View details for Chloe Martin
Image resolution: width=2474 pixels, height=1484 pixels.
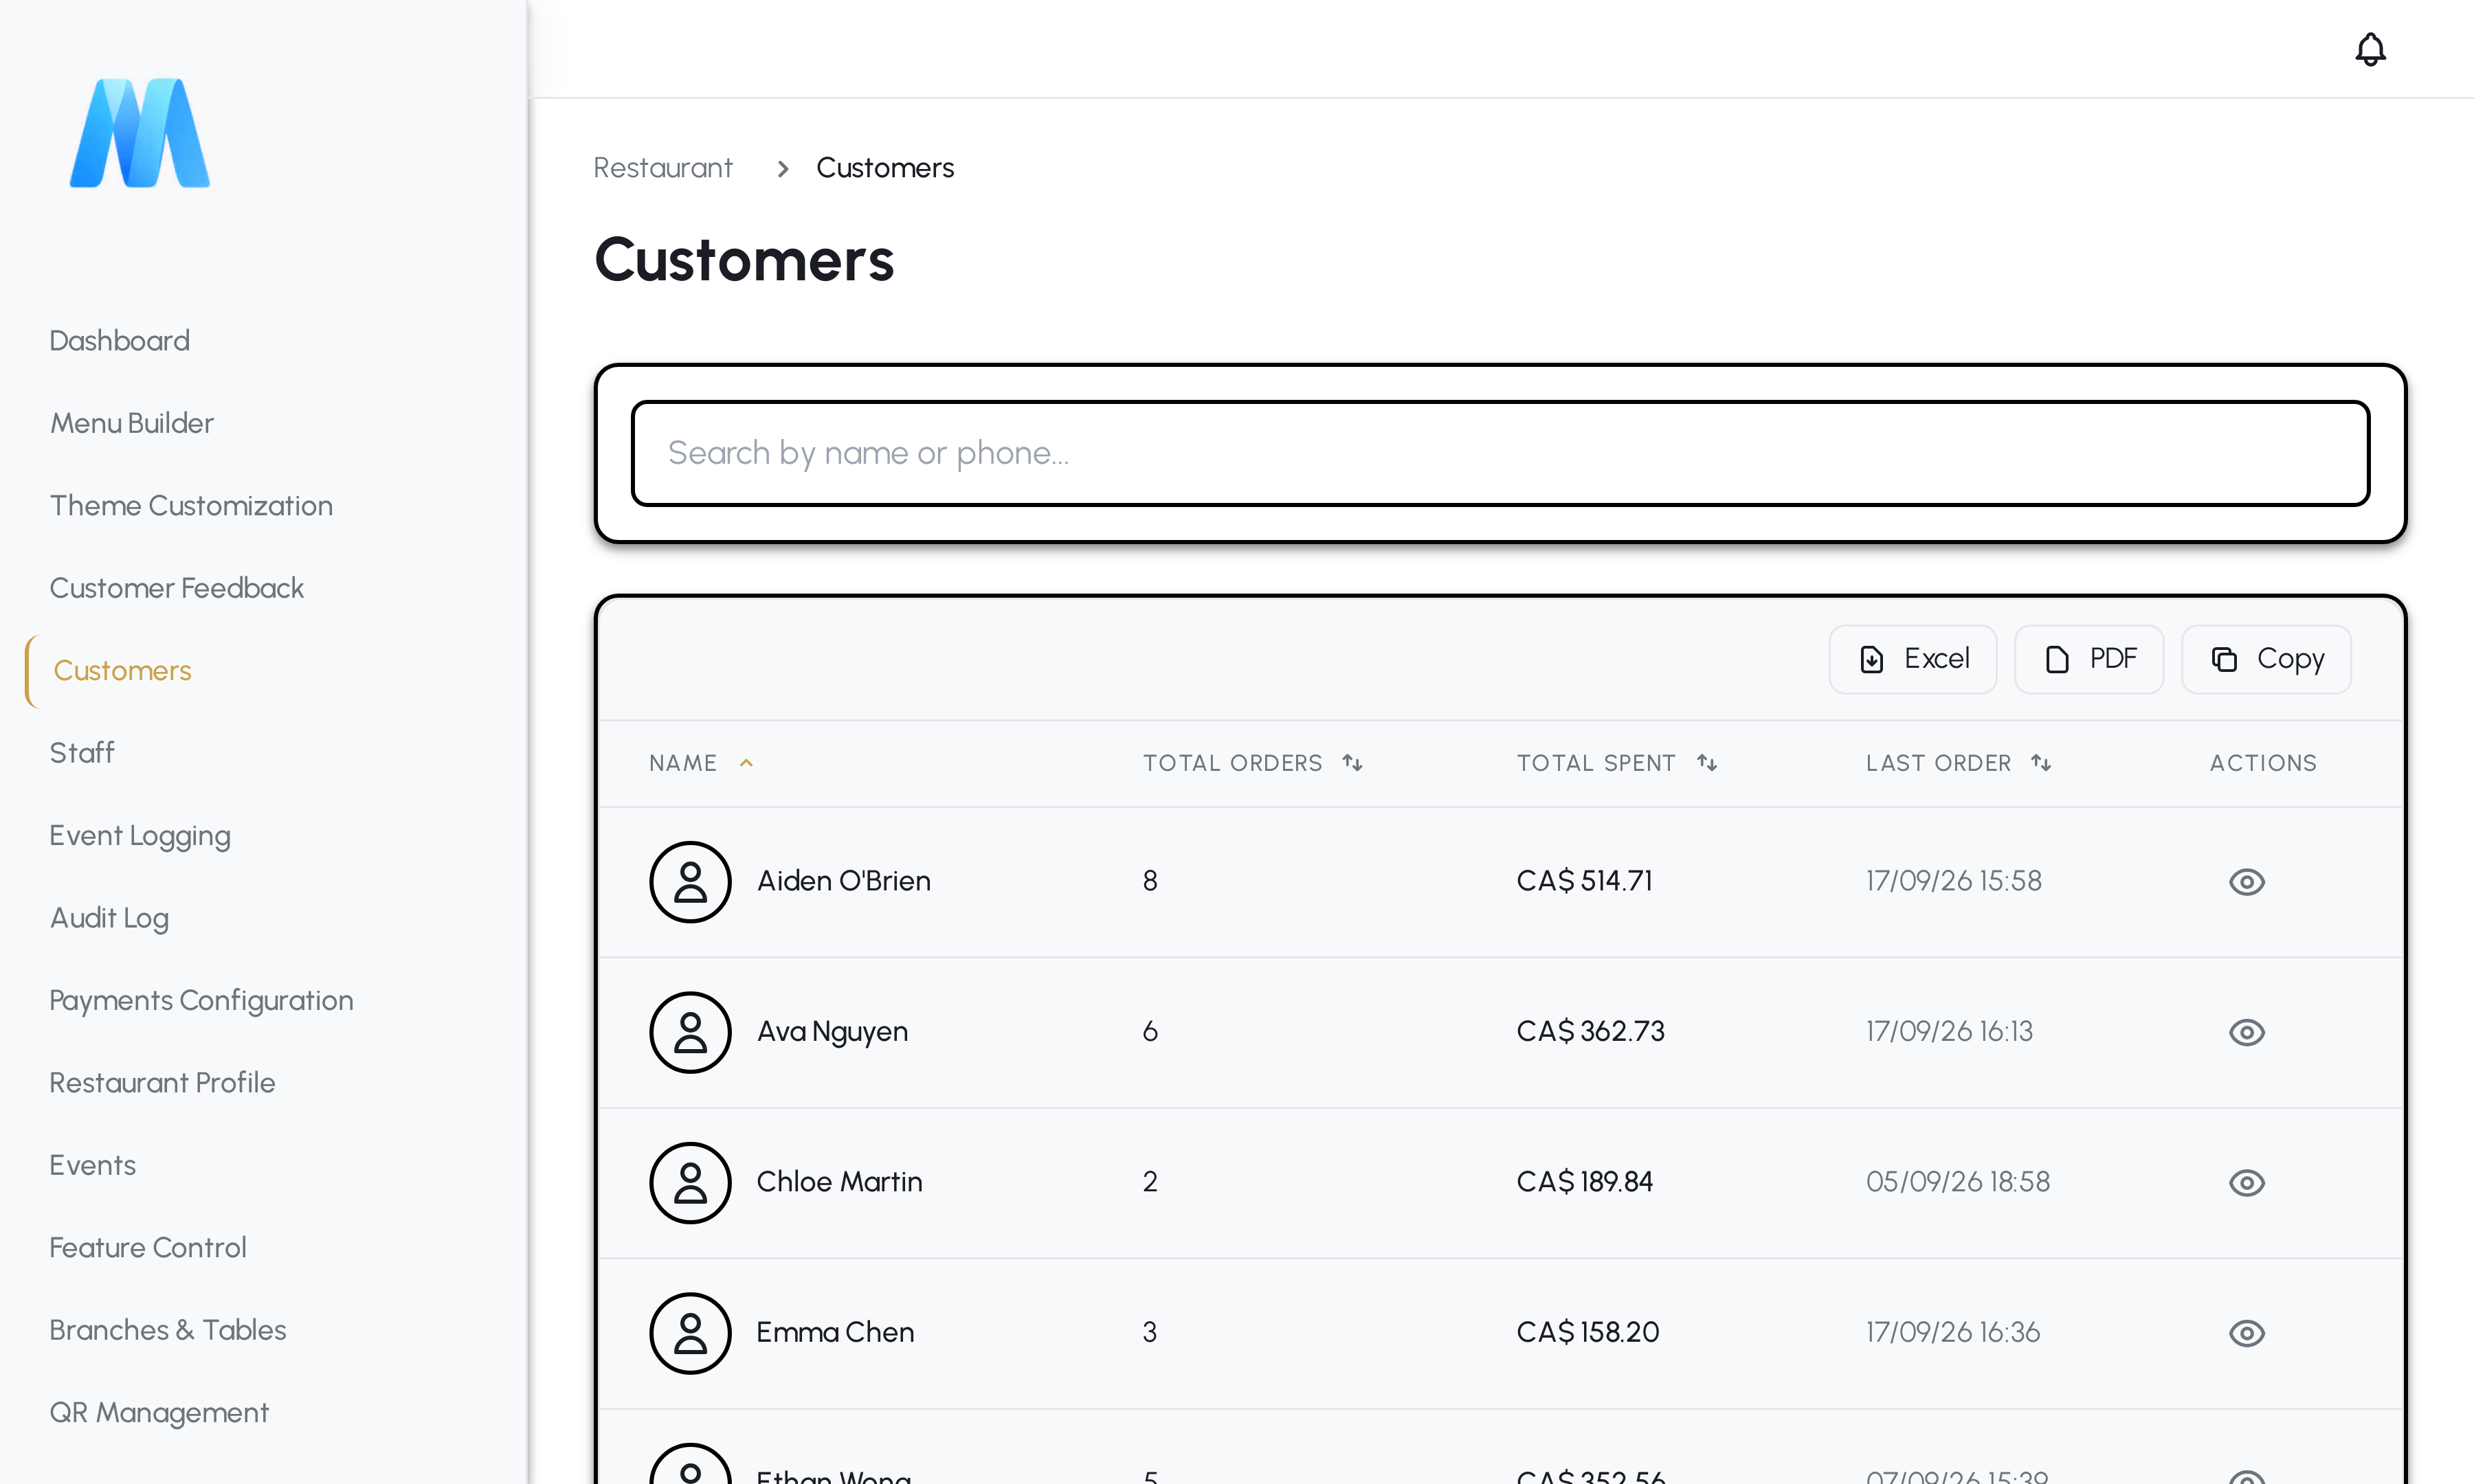(x=2246, y=1183)
